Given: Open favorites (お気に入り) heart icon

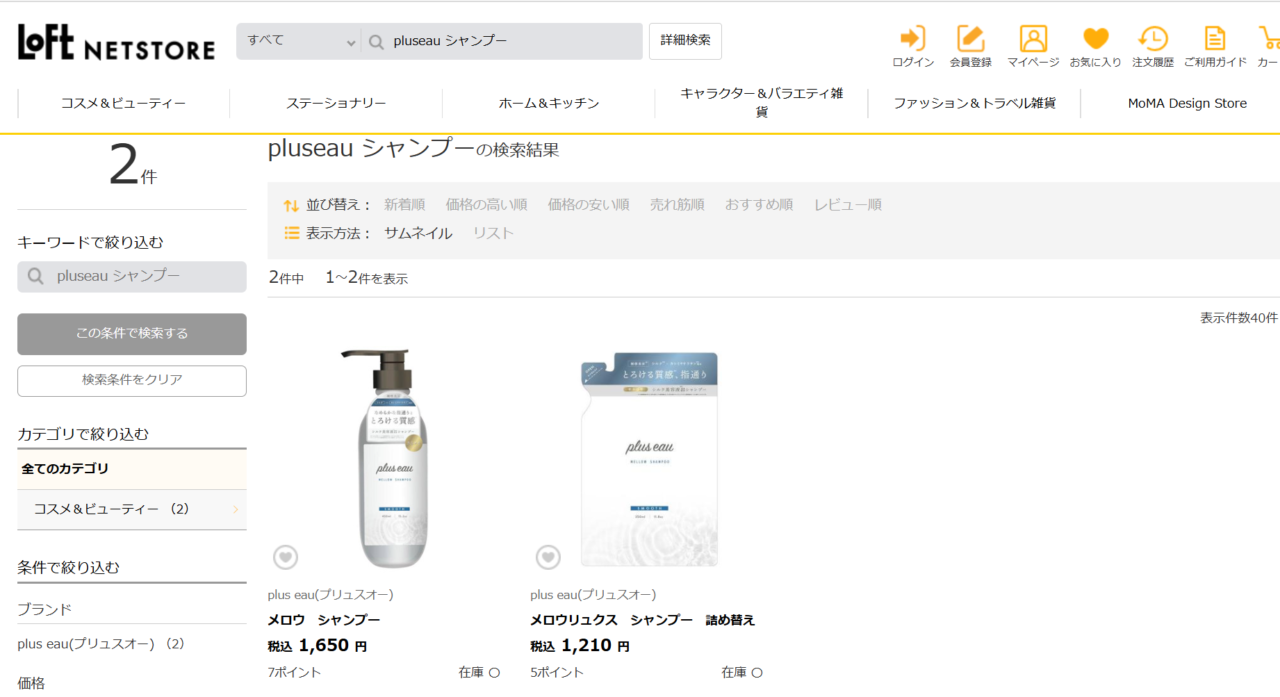Looking at the screenshot, I should [x=1096, y=39].
